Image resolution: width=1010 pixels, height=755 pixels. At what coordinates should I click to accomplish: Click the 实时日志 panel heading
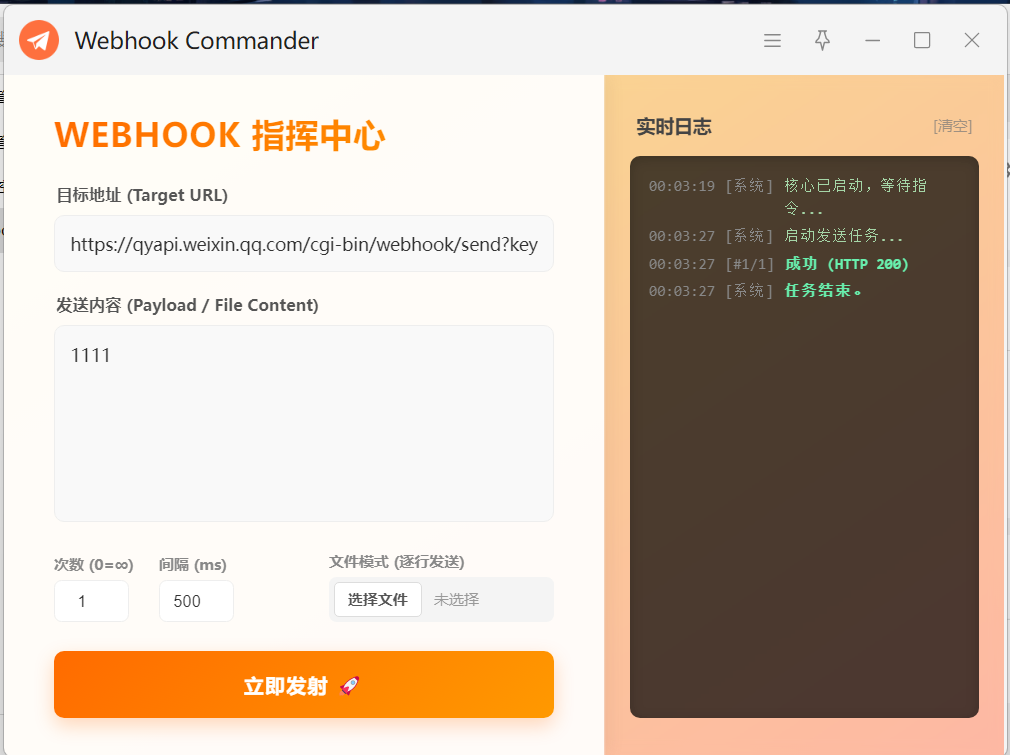coord(674,126)
